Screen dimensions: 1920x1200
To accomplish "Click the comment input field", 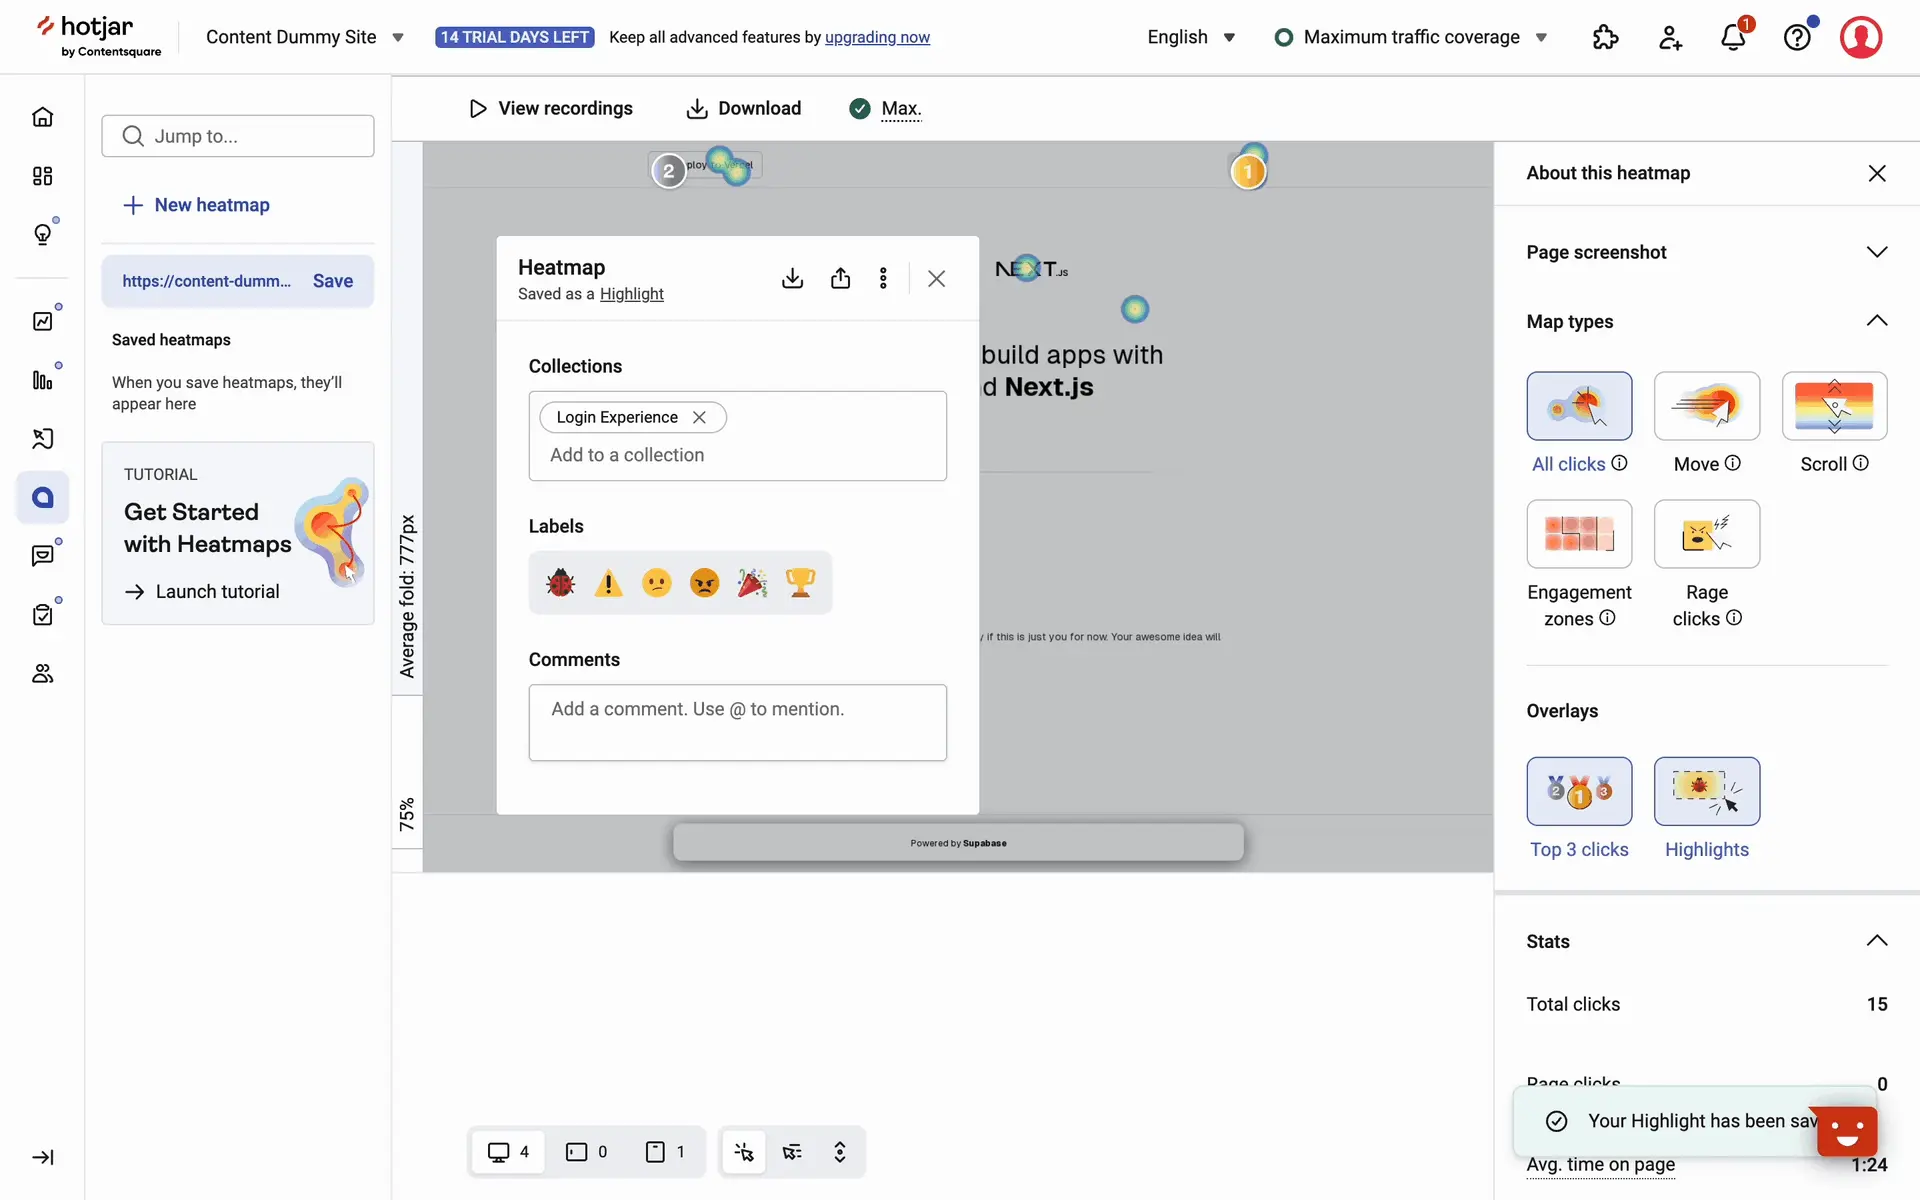I will tap(737, 722).
